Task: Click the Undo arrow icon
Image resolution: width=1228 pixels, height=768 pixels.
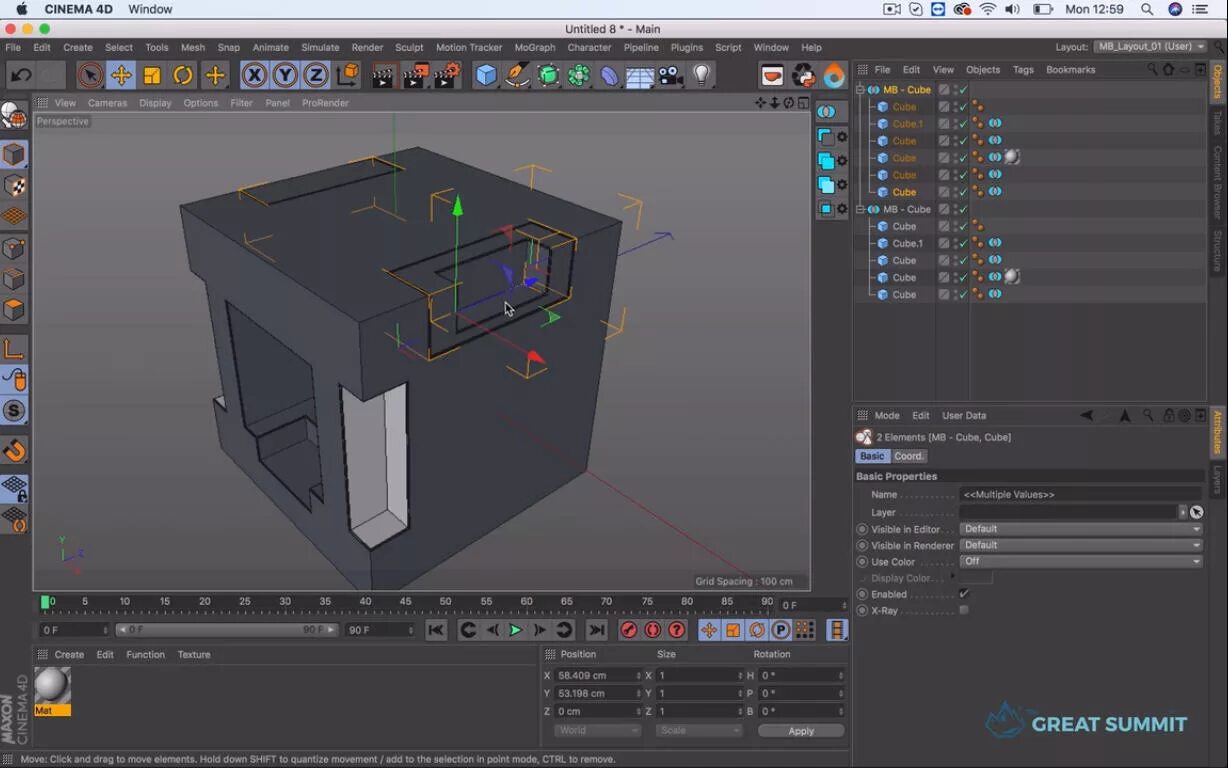Action: point(21,75)
